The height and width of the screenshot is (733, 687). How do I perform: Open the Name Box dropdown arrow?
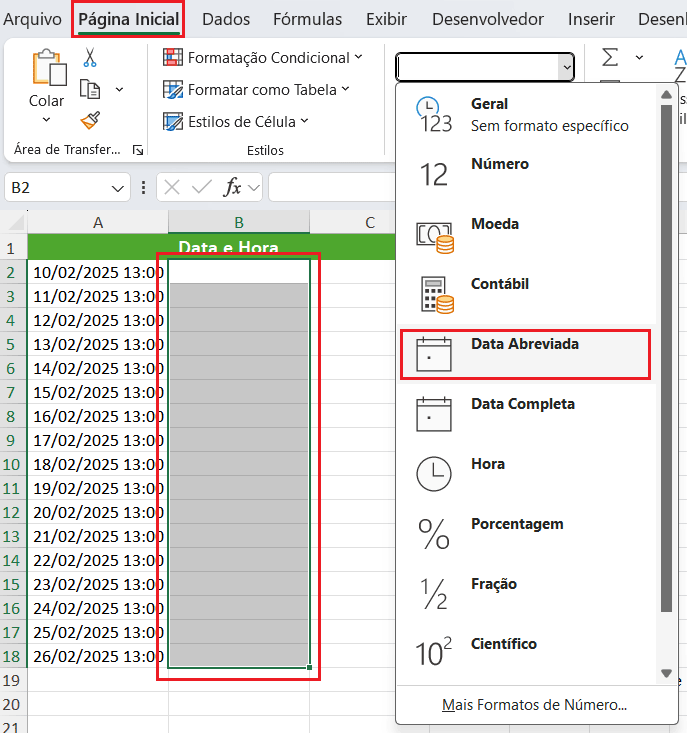[119, 188]
